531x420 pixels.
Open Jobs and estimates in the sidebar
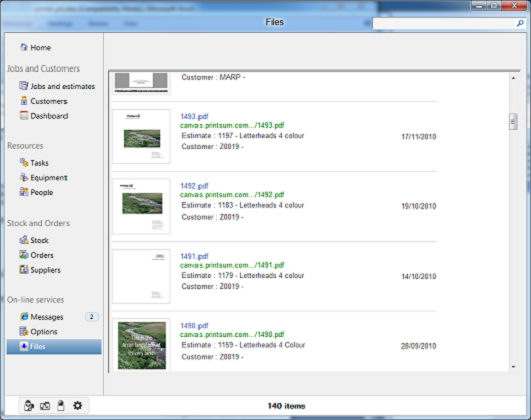[57, 86]
